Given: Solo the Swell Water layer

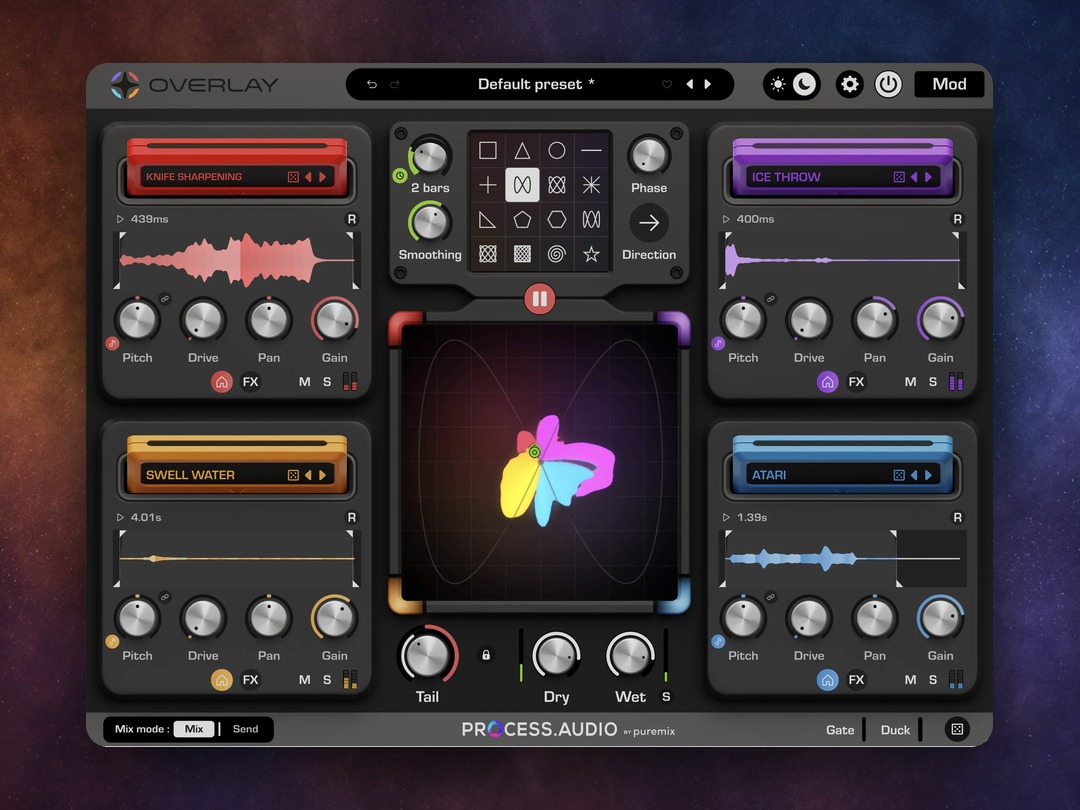Looking at the screenshot, I should point(327,680).
